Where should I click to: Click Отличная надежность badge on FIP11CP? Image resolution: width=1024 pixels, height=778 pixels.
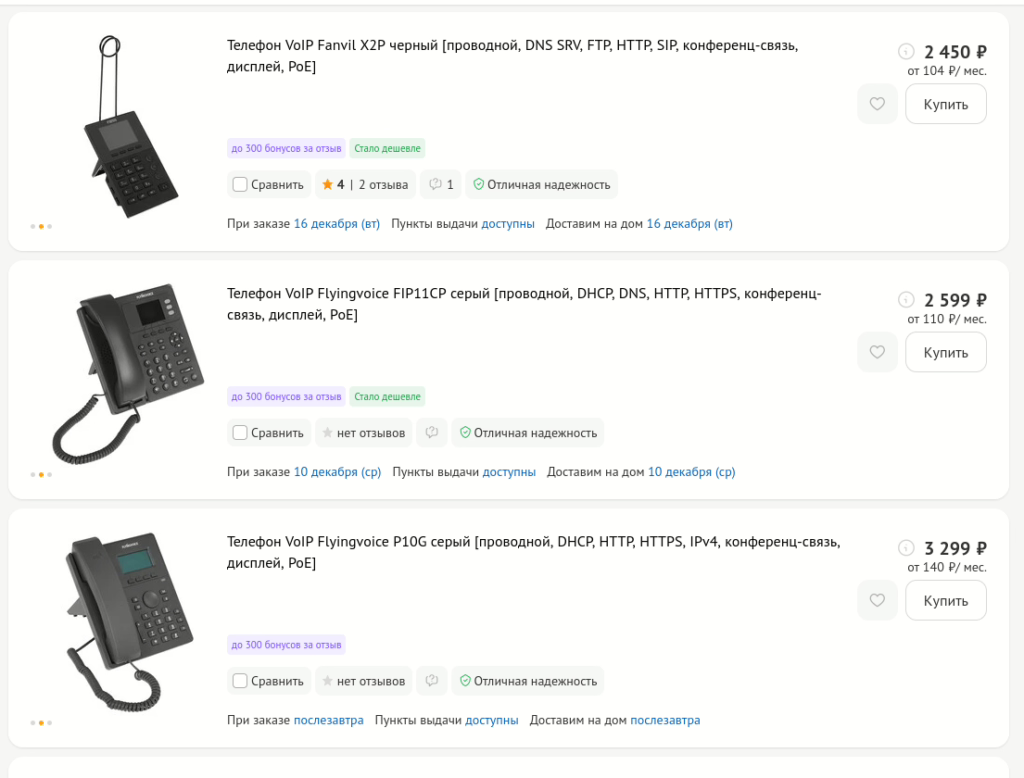[528, 433]
